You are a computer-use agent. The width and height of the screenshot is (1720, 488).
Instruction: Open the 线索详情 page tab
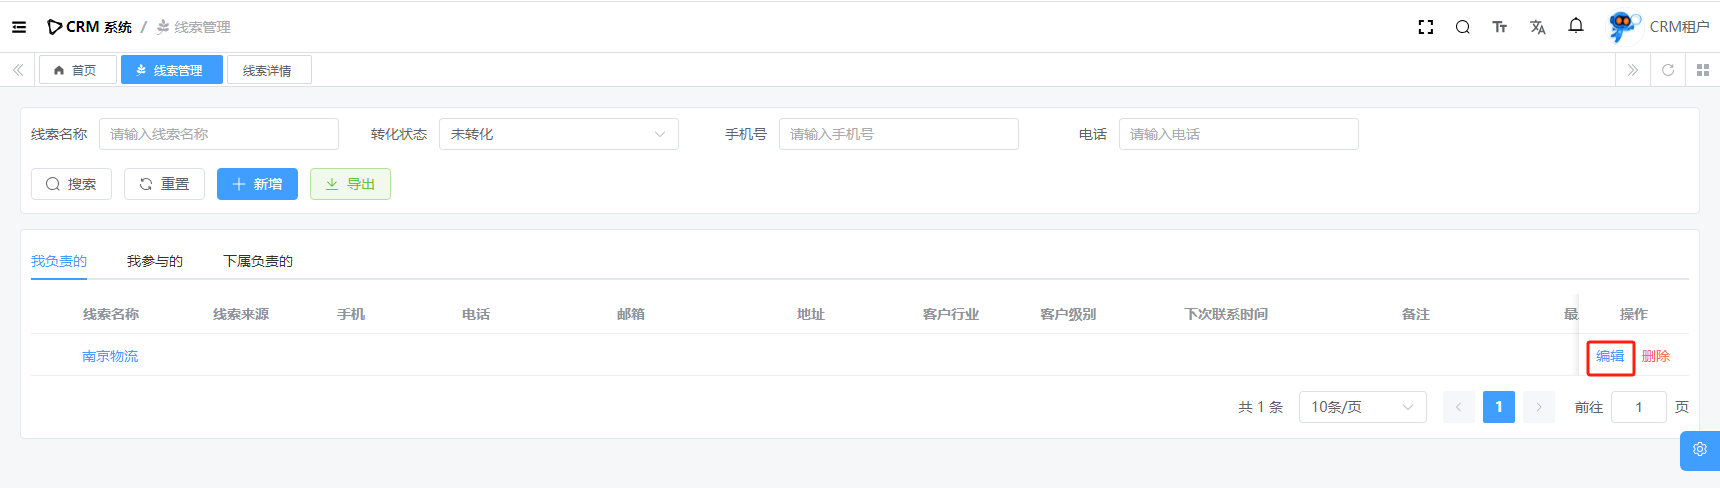click(x=268, y=70)
